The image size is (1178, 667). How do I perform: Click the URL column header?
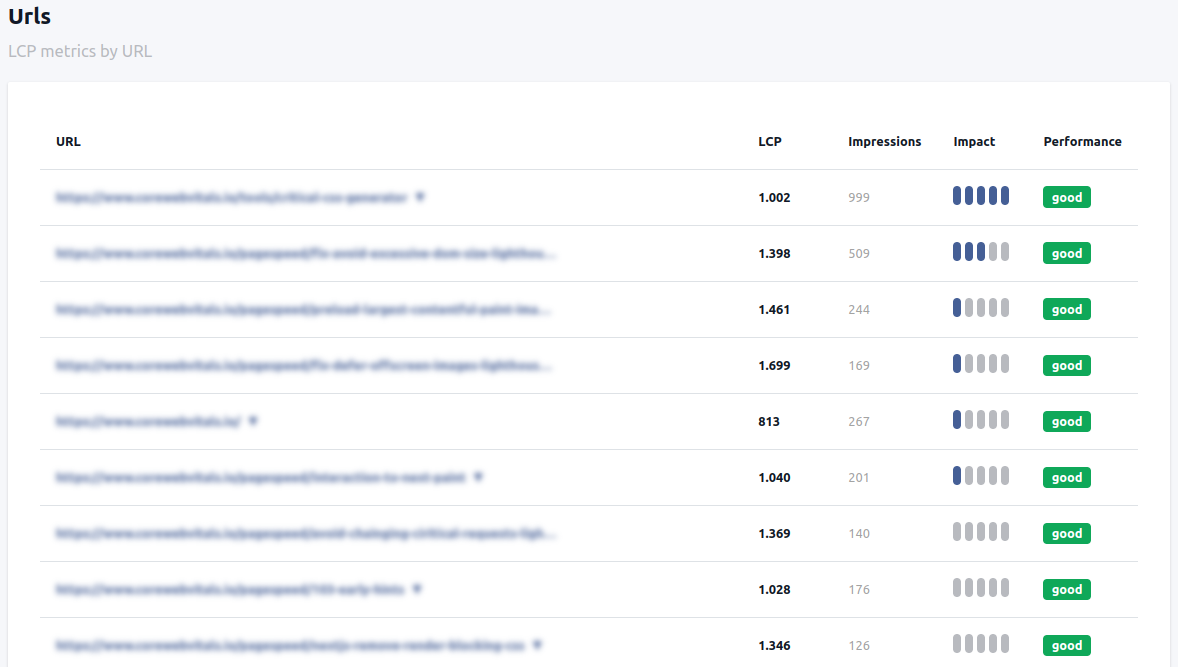click(x=68, y=142)
